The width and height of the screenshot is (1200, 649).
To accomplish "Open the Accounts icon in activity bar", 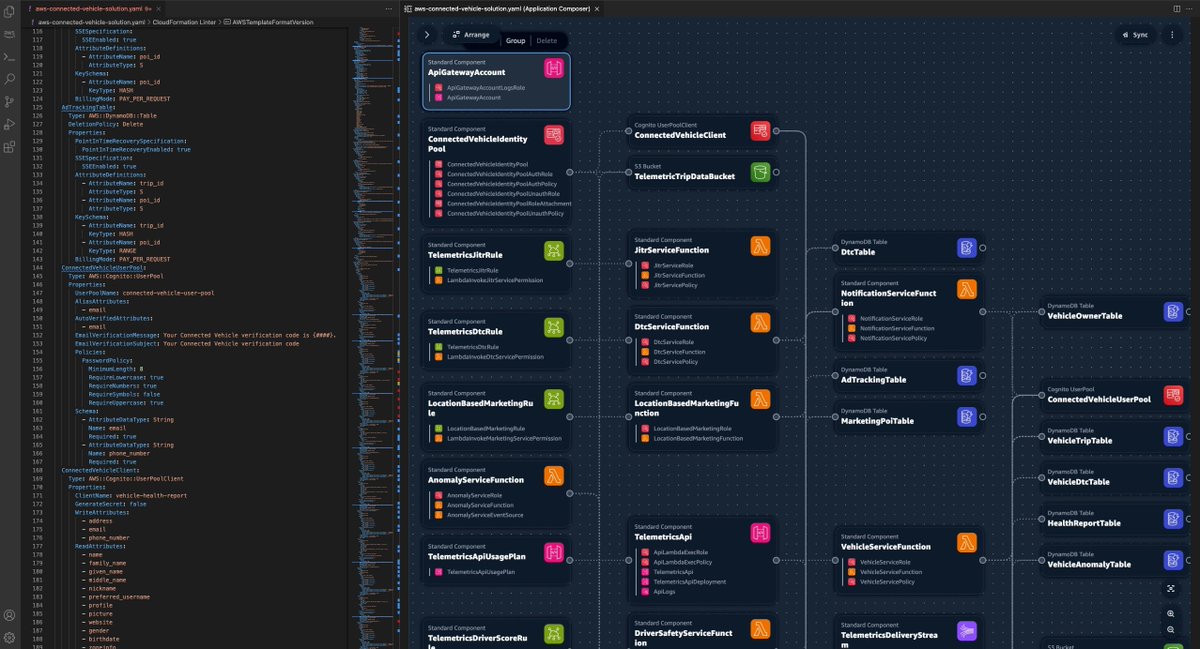I will coord(9,616).
